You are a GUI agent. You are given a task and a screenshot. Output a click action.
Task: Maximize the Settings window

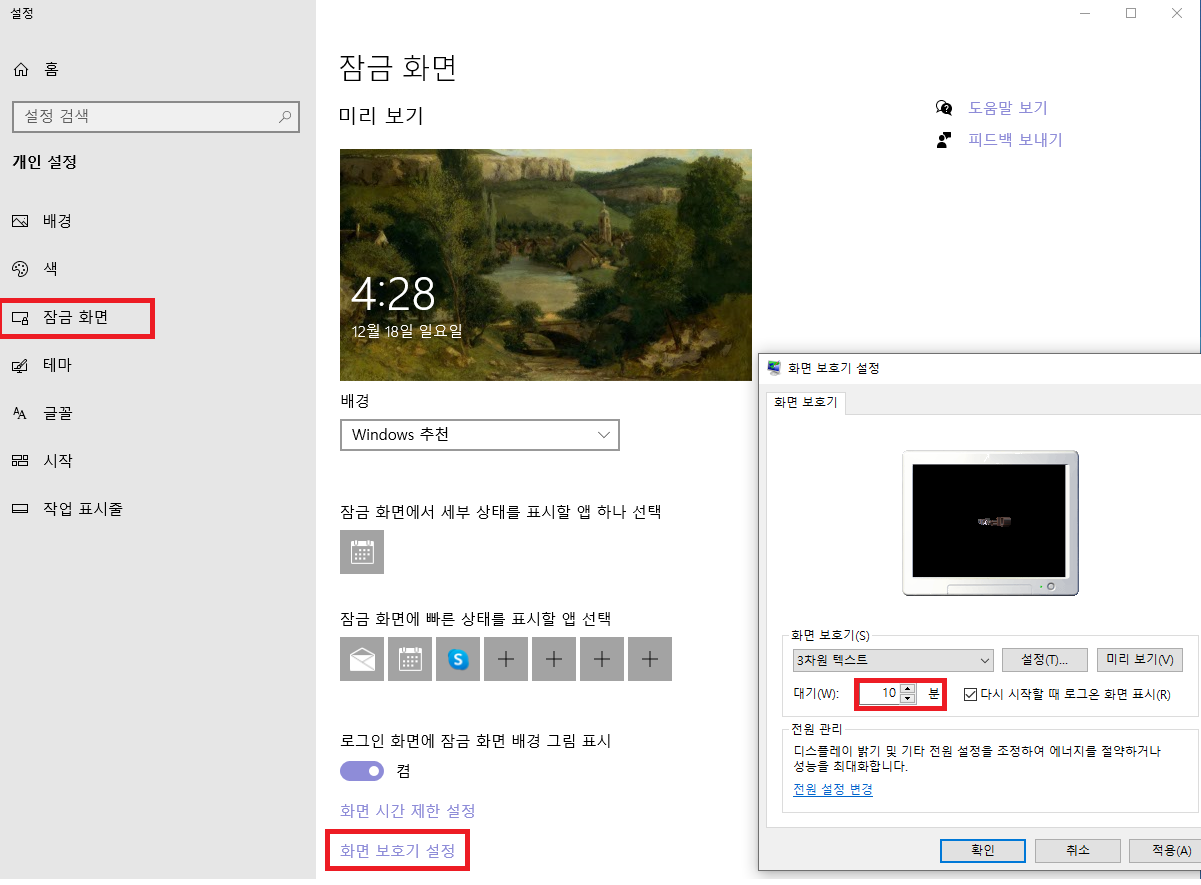click(1131, 13)
